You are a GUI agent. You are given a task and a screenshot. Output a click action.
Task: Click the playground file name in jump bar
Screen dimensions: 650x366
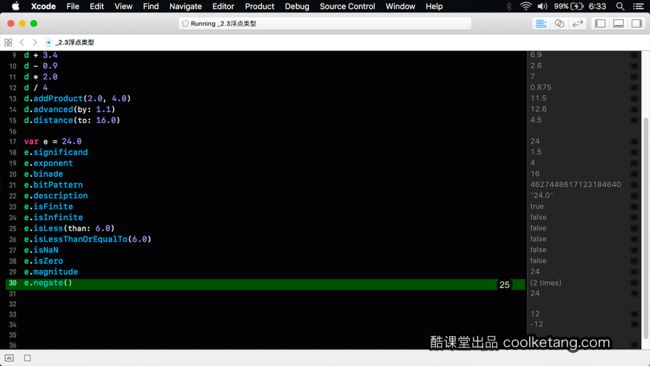(x=75, y=42)
